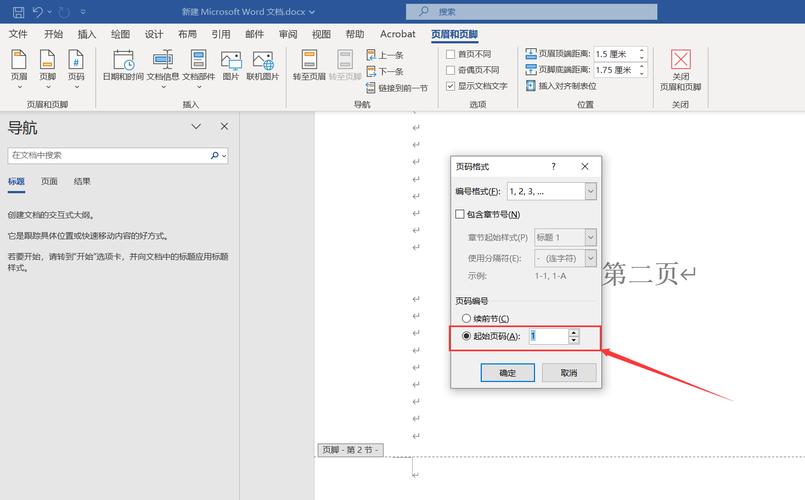Increase 页眉顶端距离 with up spinner arrow

pyautogui.click(x=642, y=51)
